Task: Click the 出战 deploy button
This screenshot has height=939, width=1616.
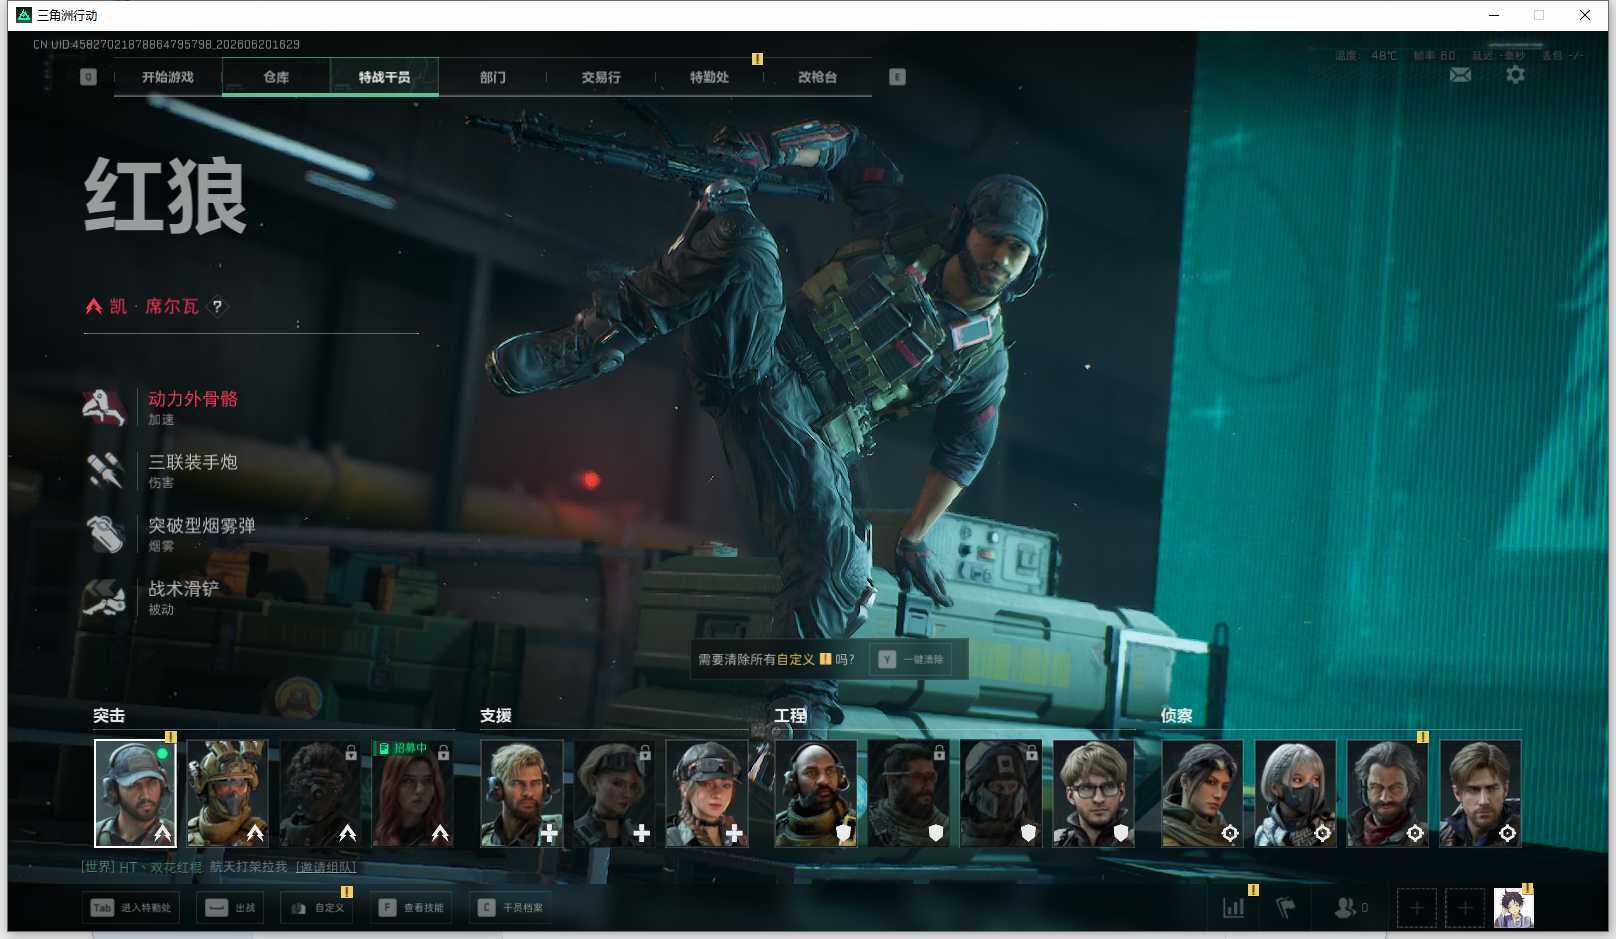Action: pyautogui.click(x=230, y=908)
